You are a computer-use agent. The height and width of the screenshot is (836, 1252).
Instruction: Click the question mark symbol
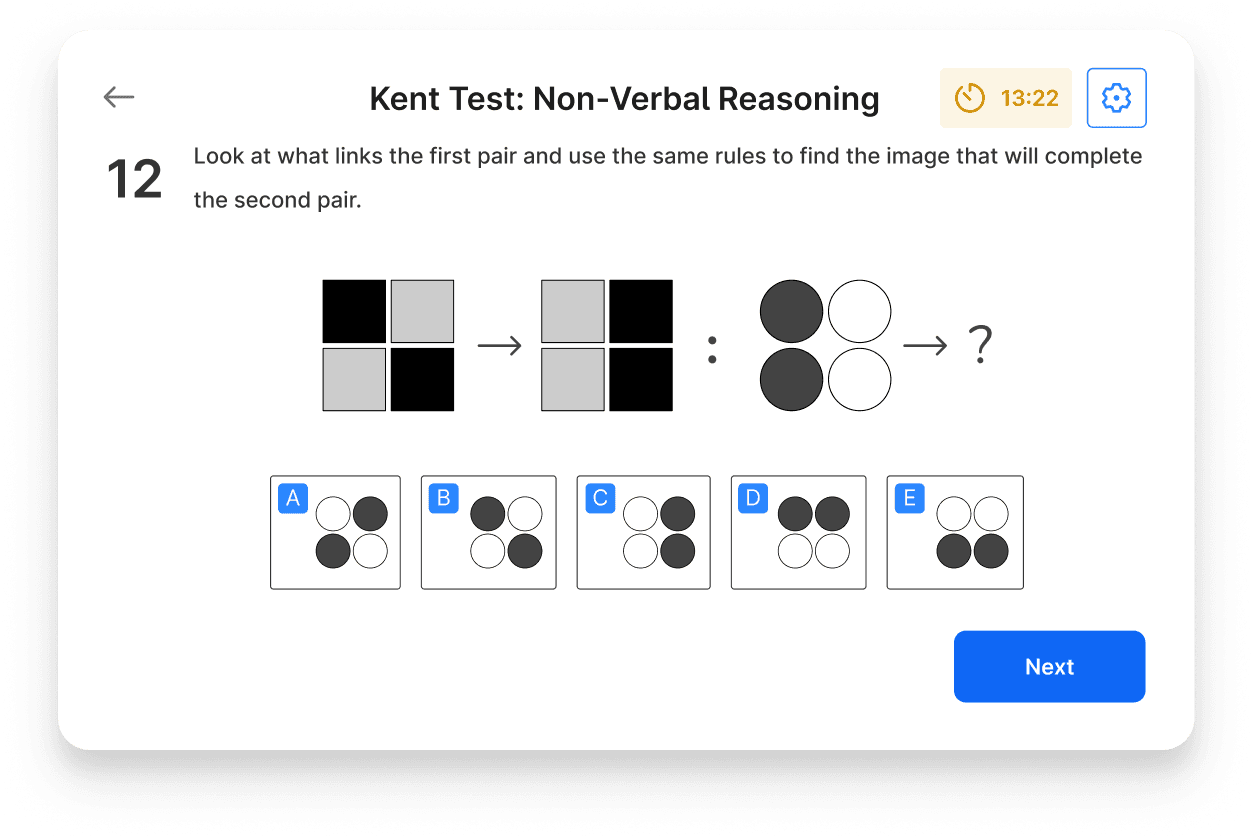(980, 345)
